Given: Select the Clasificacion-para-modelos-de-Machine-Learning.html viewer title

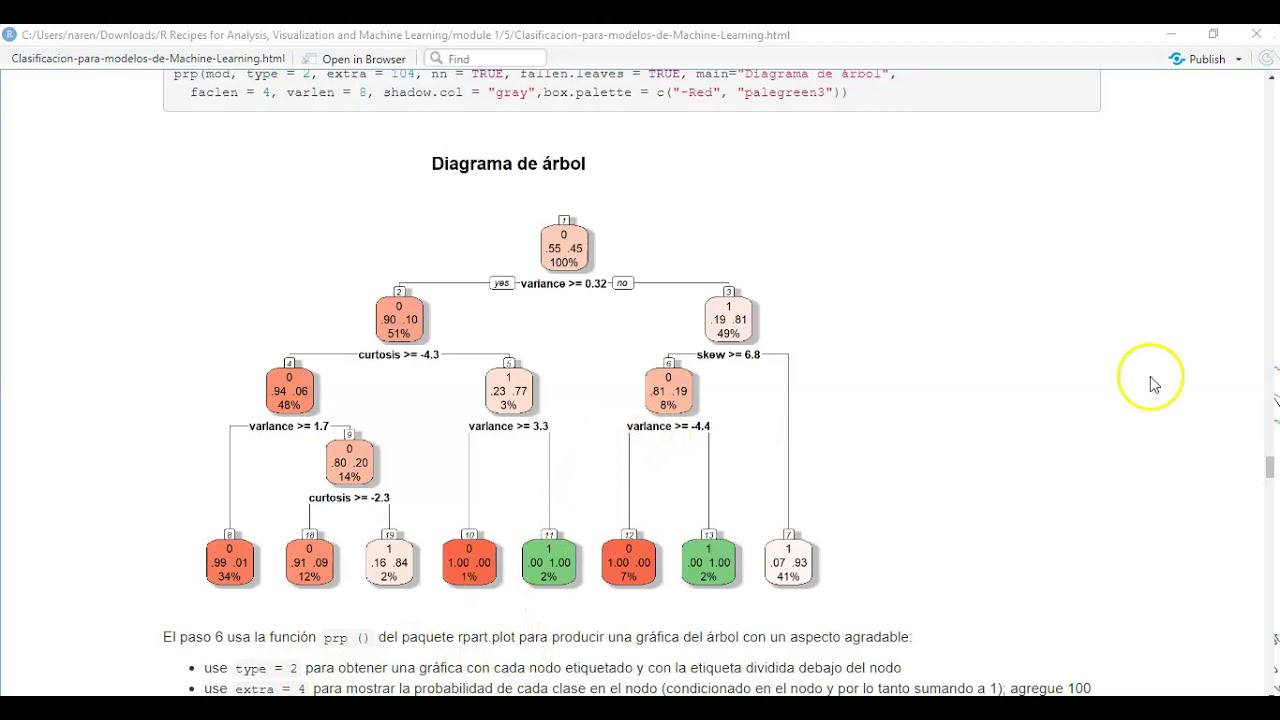Looking at the screenshot, I should pos(148,59).
